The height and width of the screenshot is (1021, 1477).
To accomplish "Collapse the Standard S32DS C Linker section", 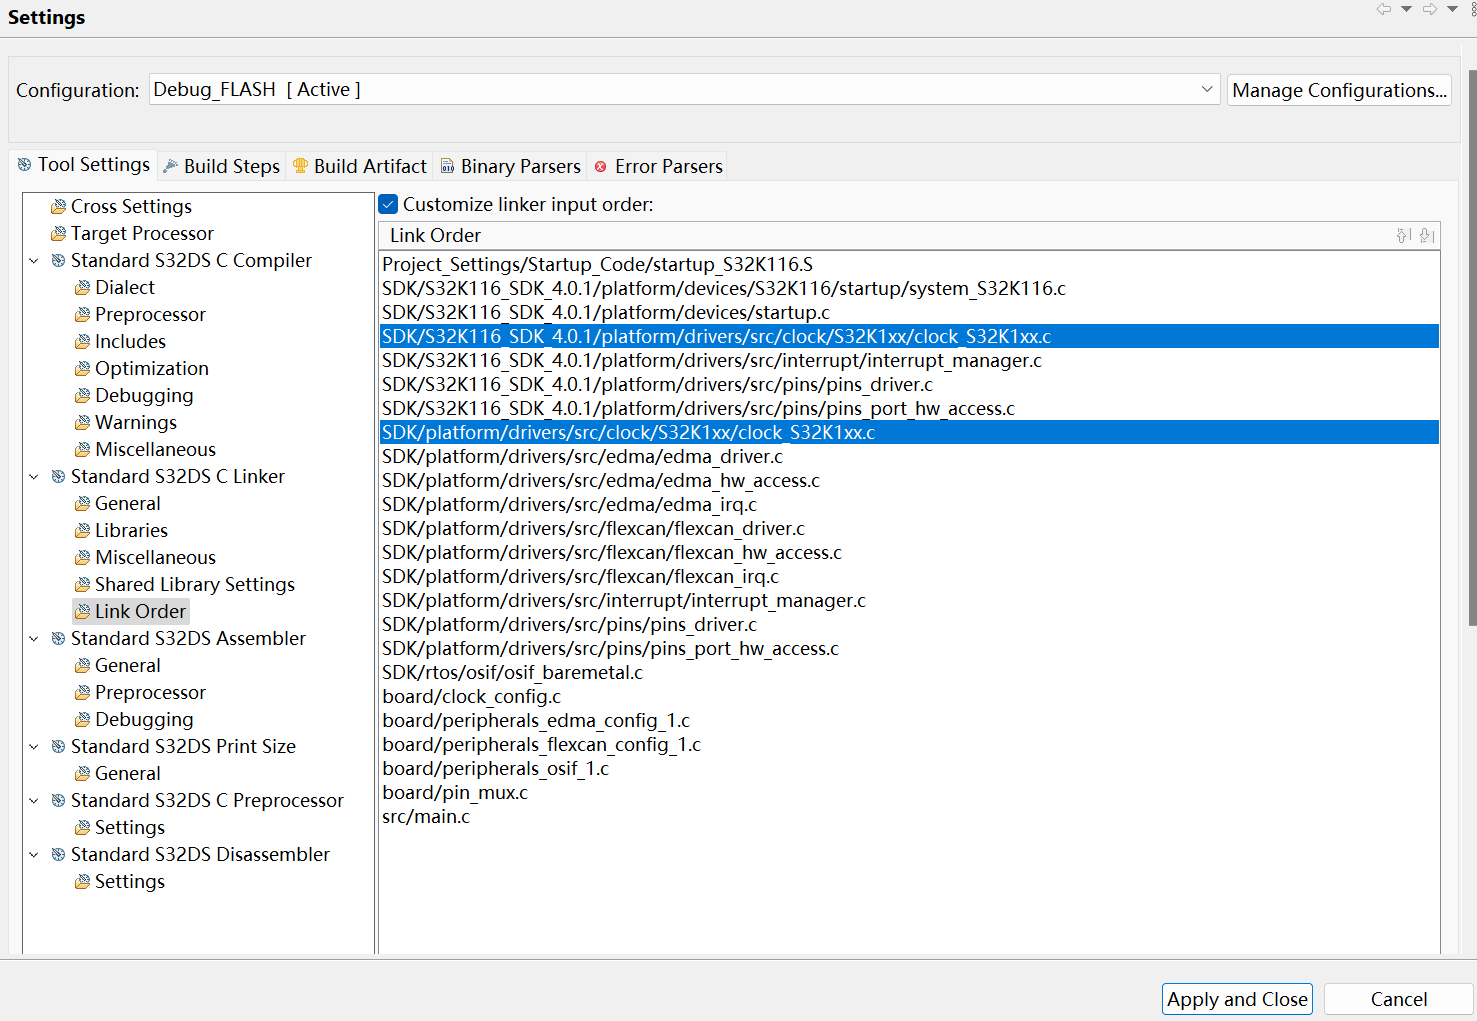I will pos(33,476).
